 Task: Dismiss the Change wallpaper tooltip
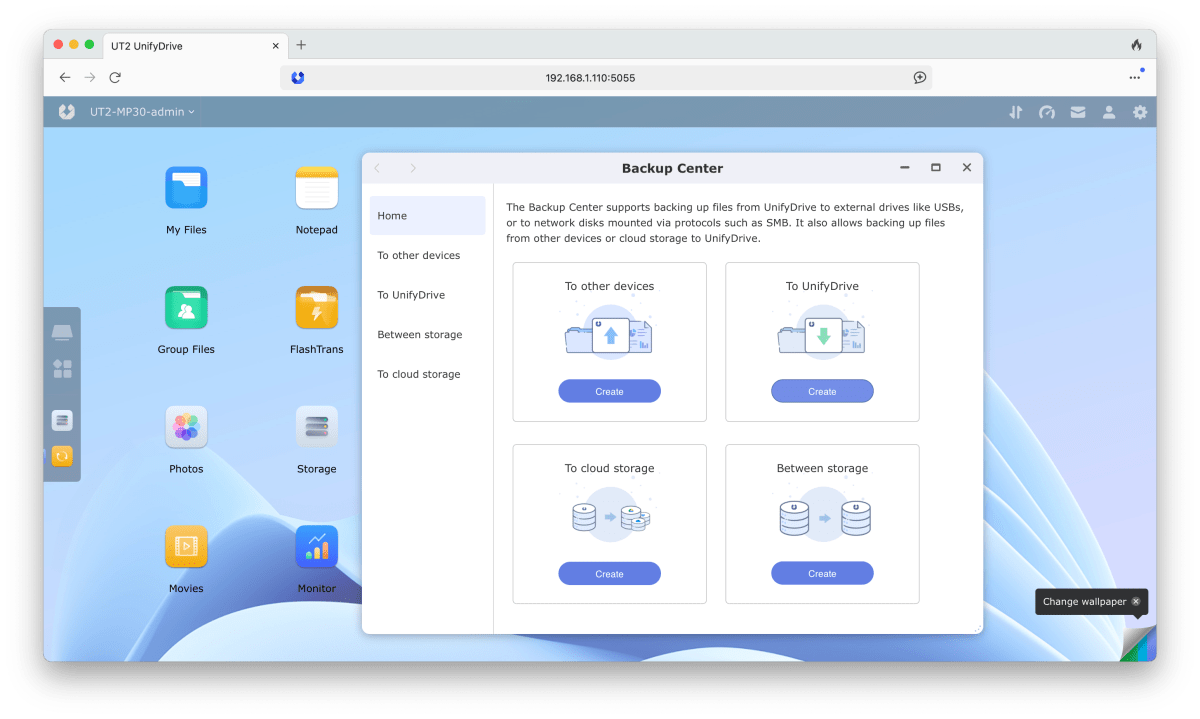point(1135,601)
